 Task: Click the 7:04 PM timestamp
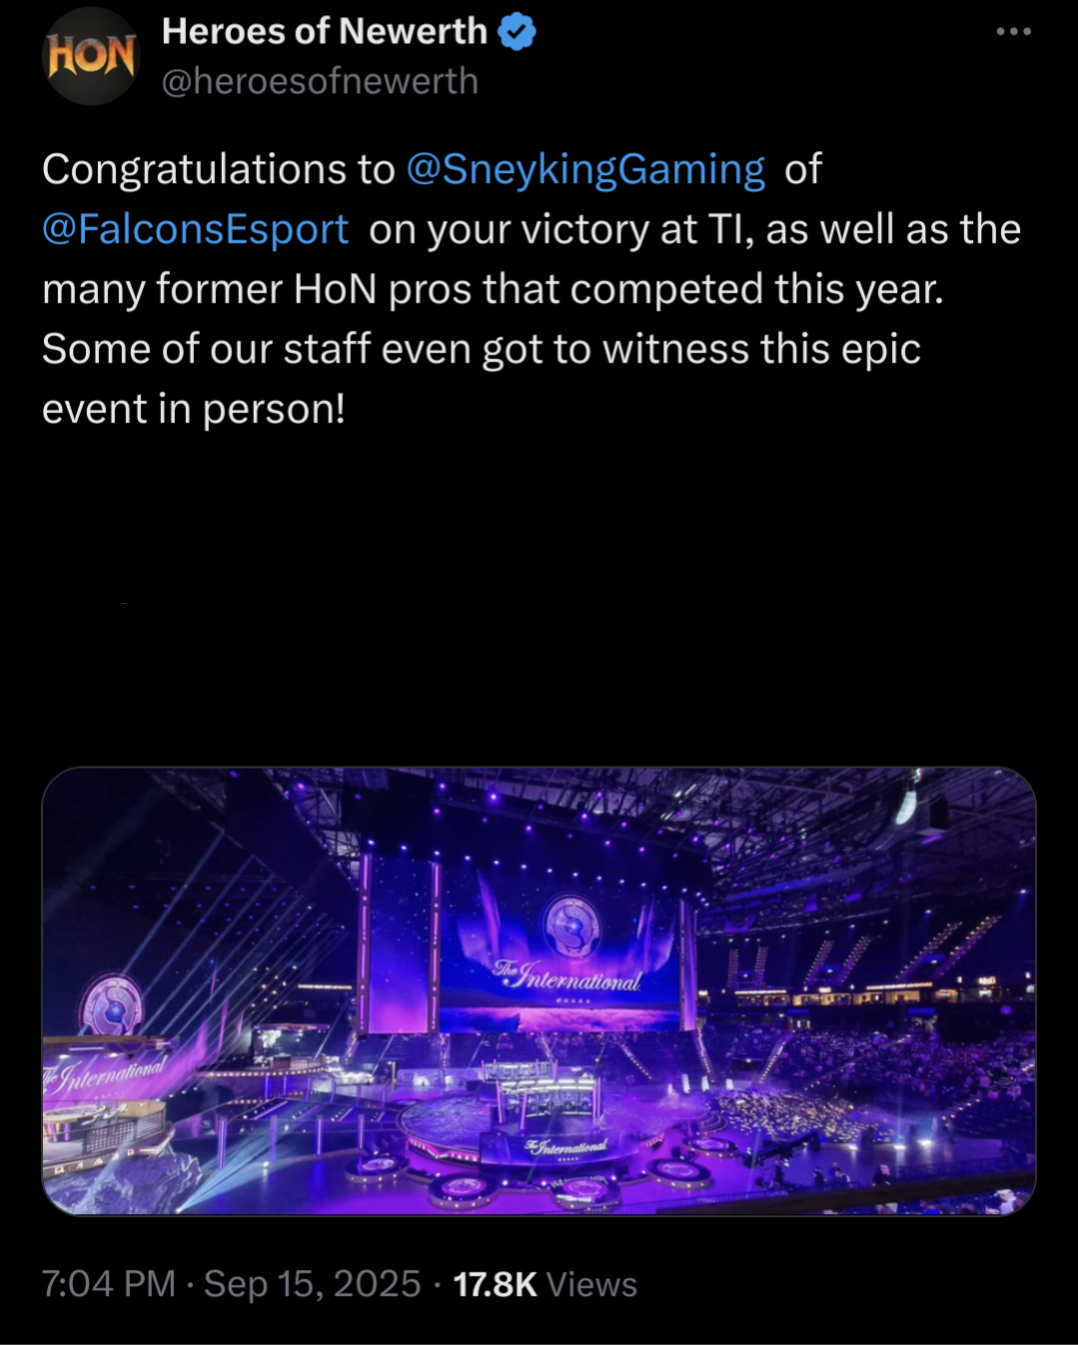pos(109,1284)
